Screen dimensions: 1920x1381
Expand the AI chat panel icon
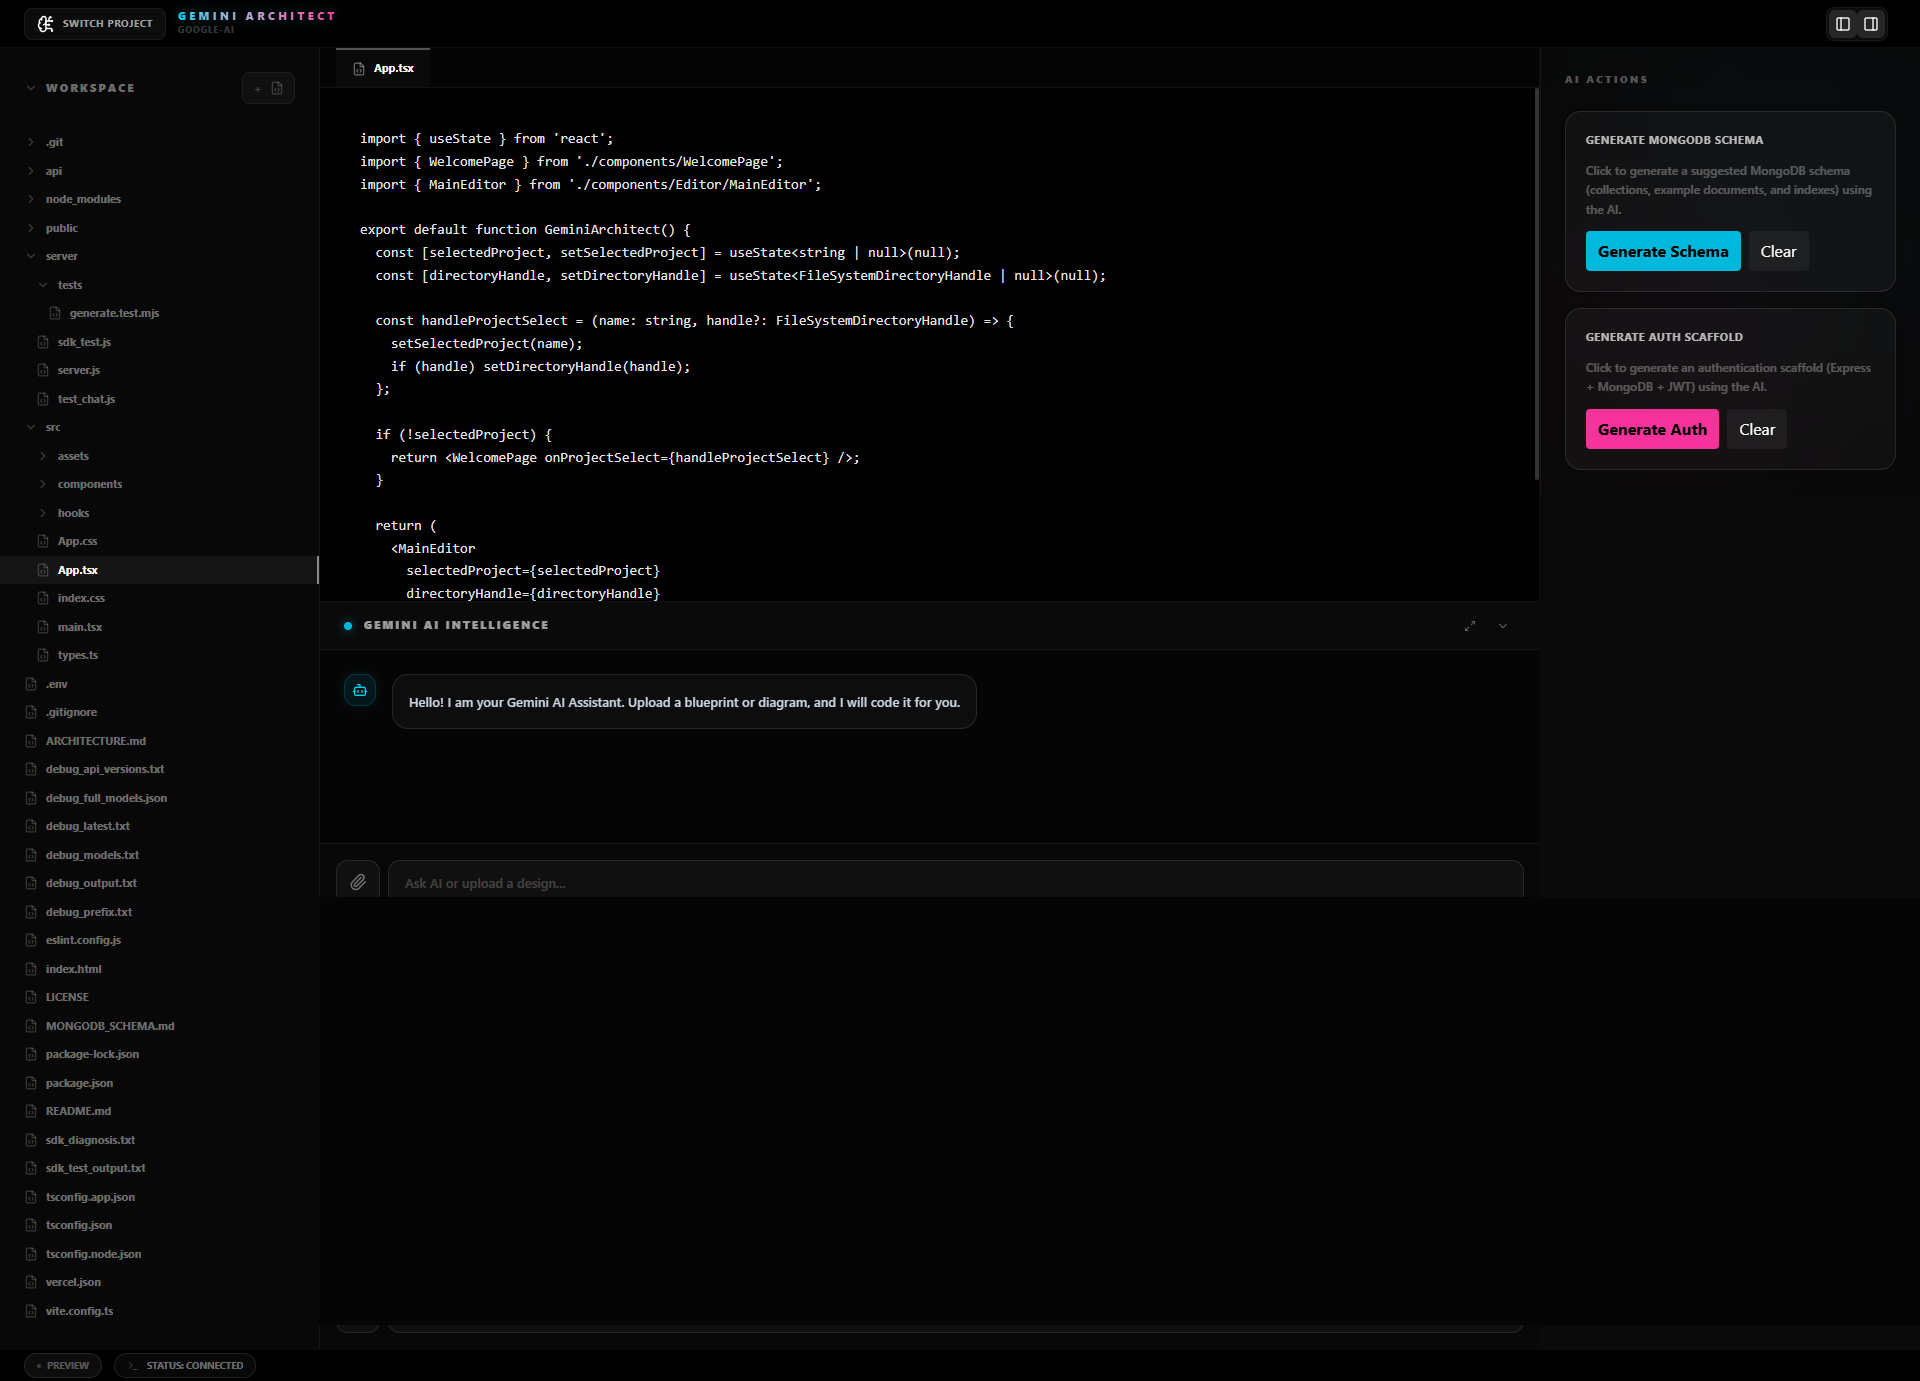tap(1469, 626)
